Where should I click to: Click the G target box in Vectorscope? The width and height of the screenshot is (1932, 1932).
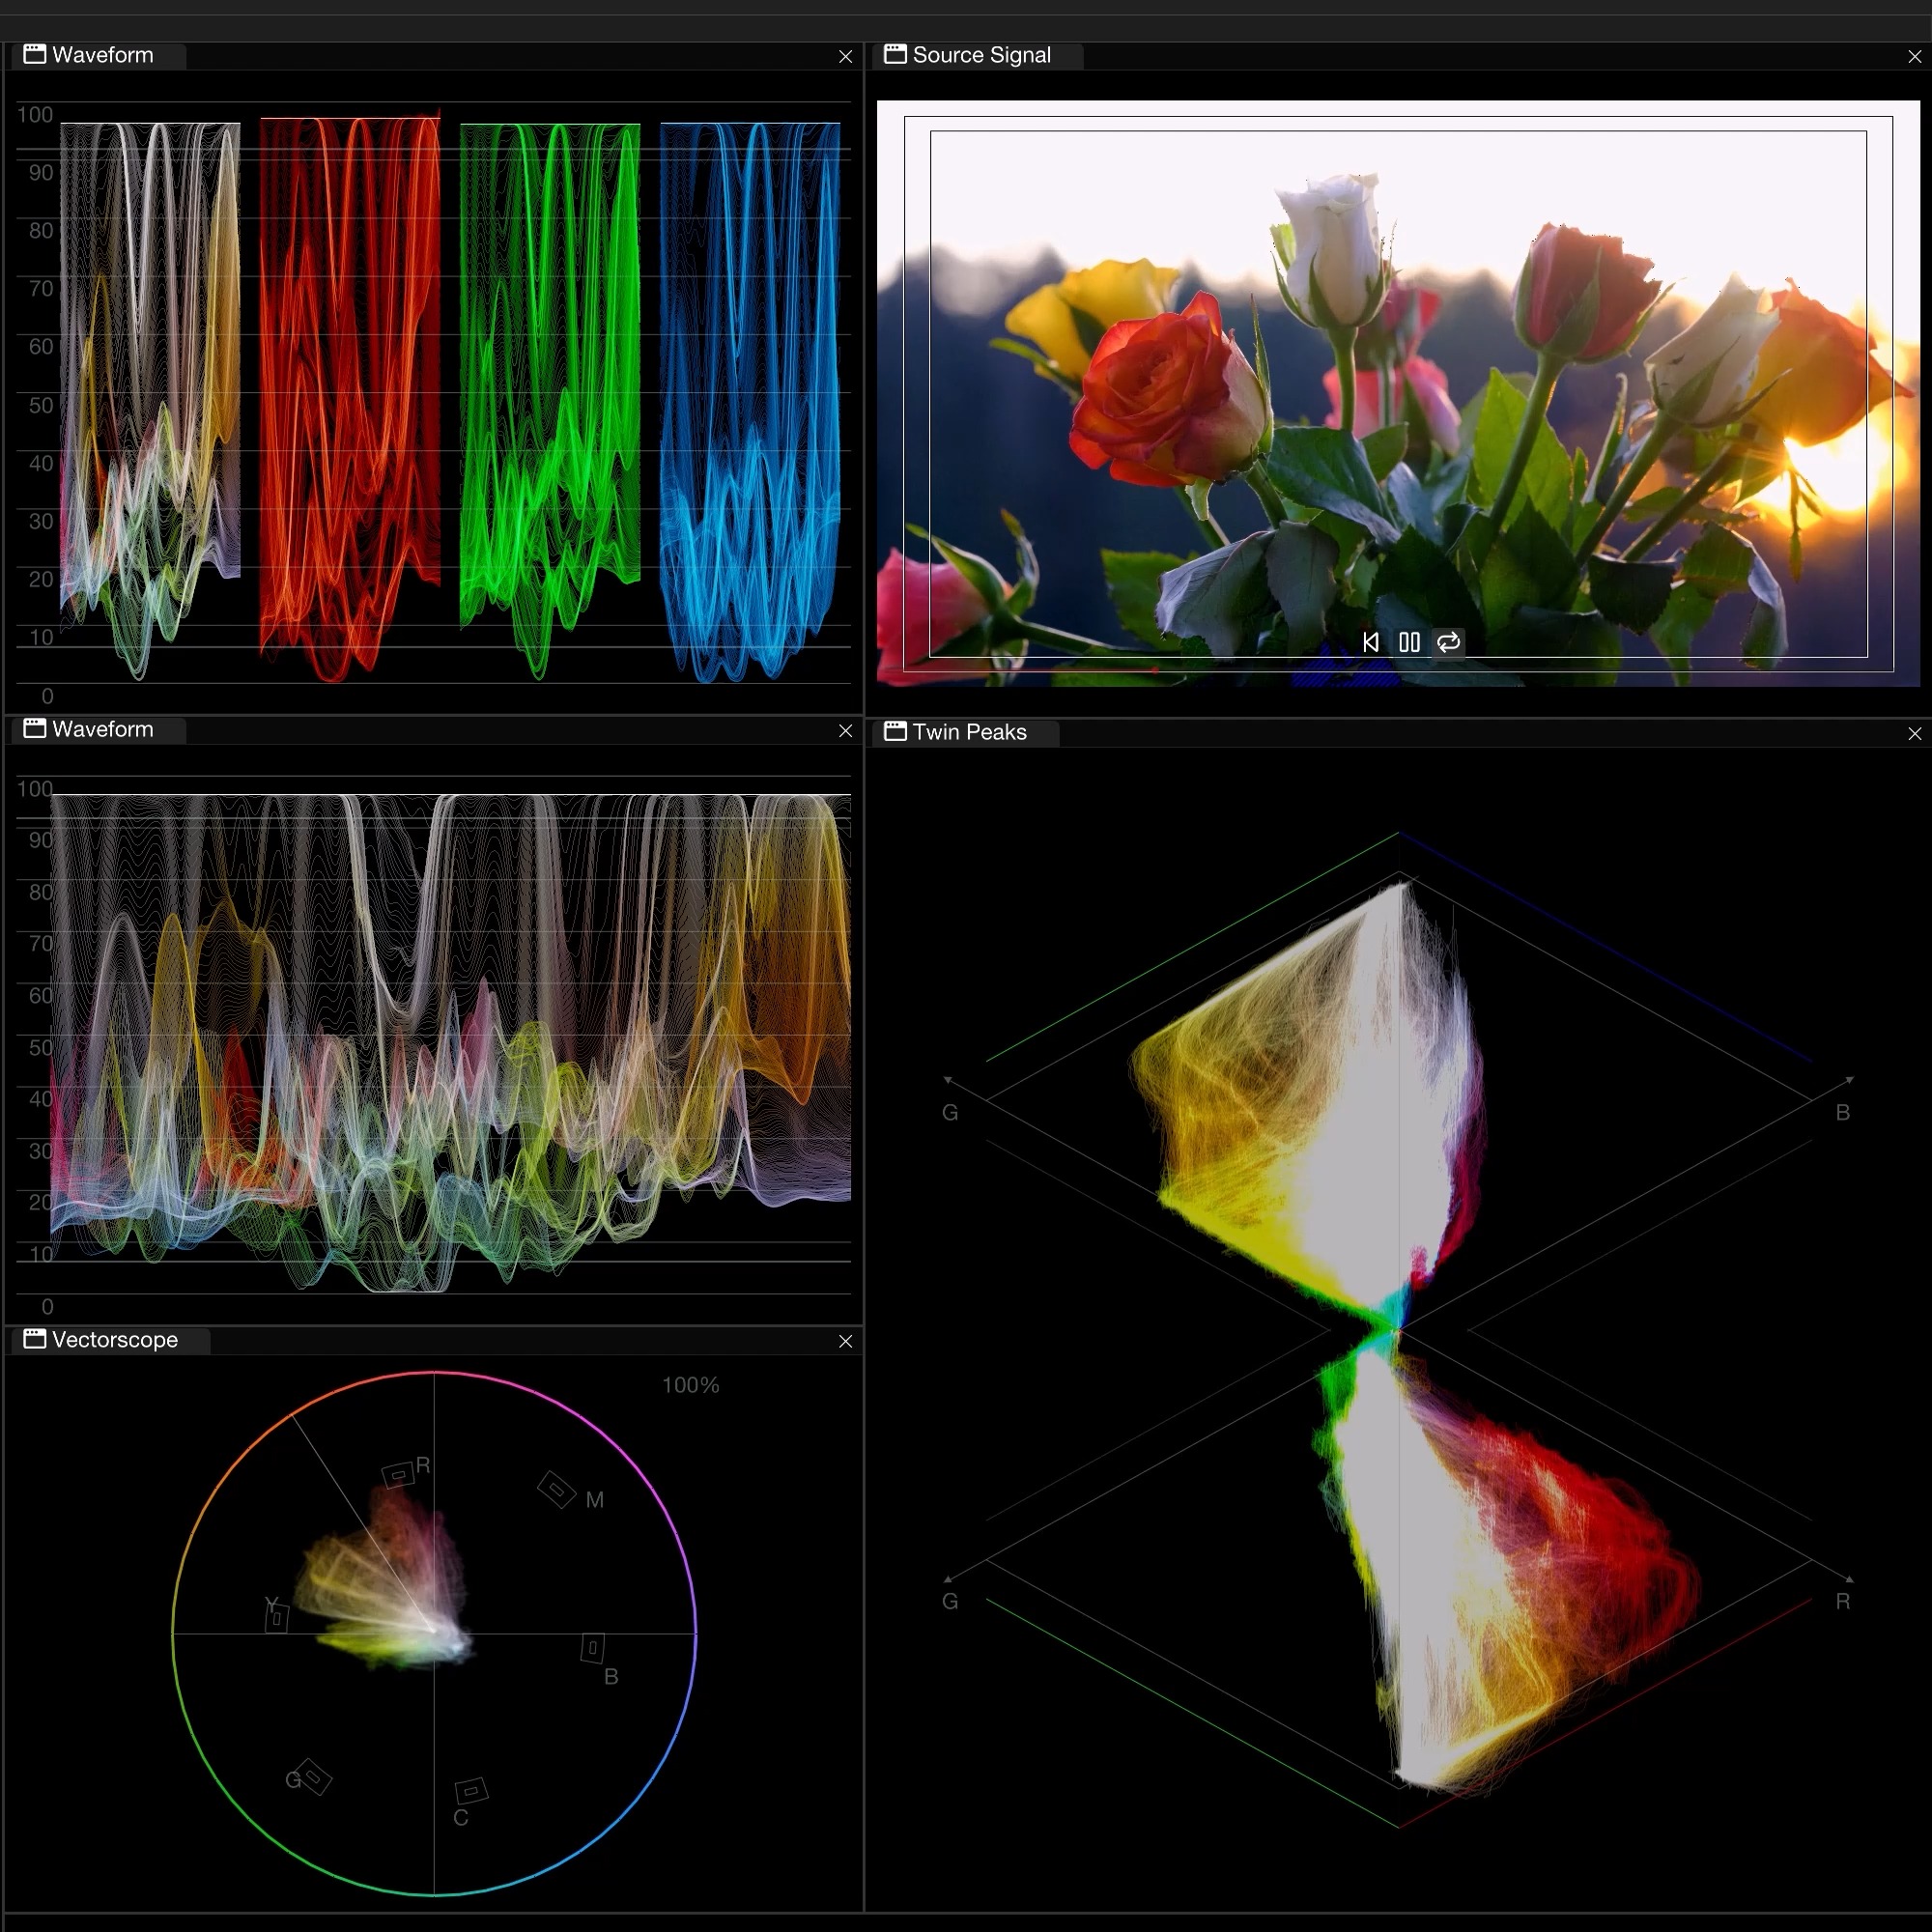tap(314, 1776)
